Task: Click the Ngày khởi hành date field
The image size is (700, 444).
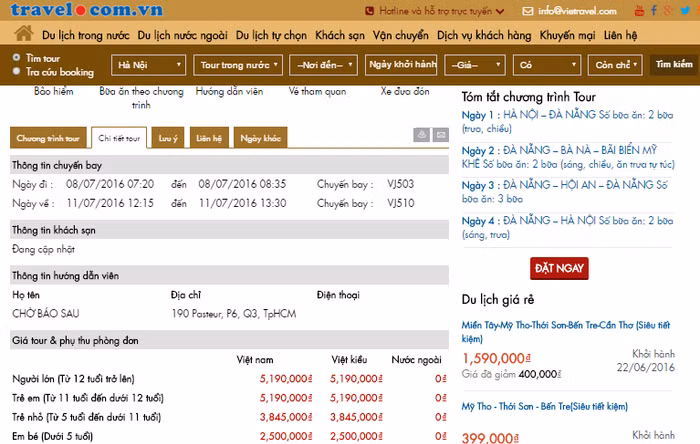Action: 401,65
